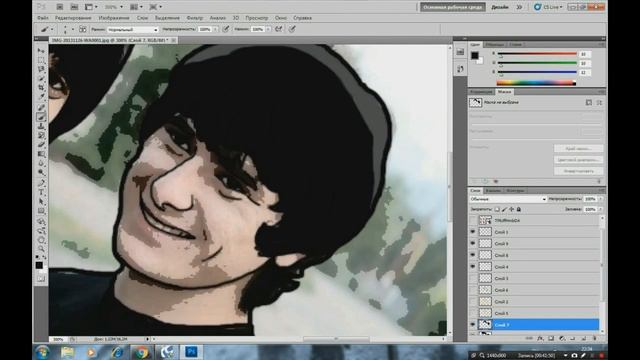Select the Path Selection tool
640x360 pixels.
click(x=41, y=201)
